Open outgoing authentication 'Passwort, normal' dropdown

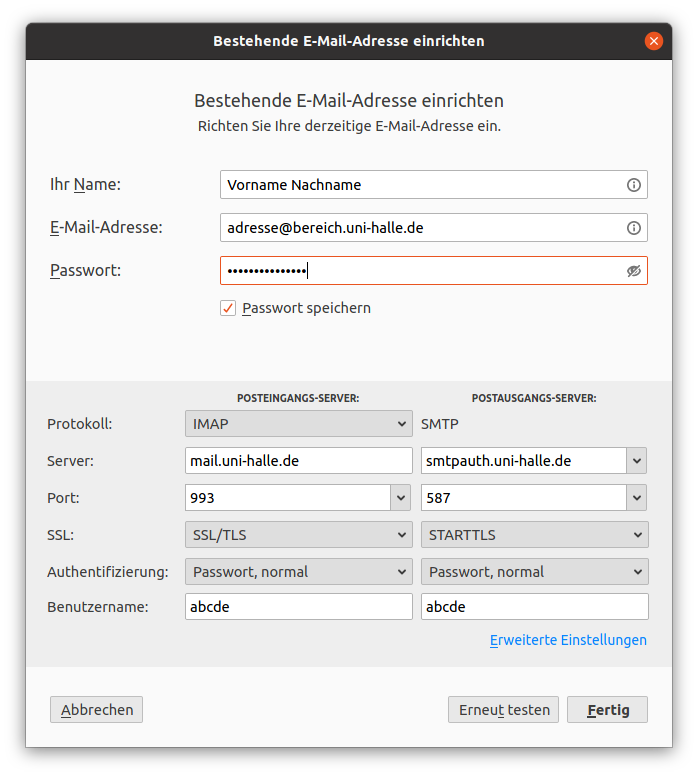click(535, 572)
